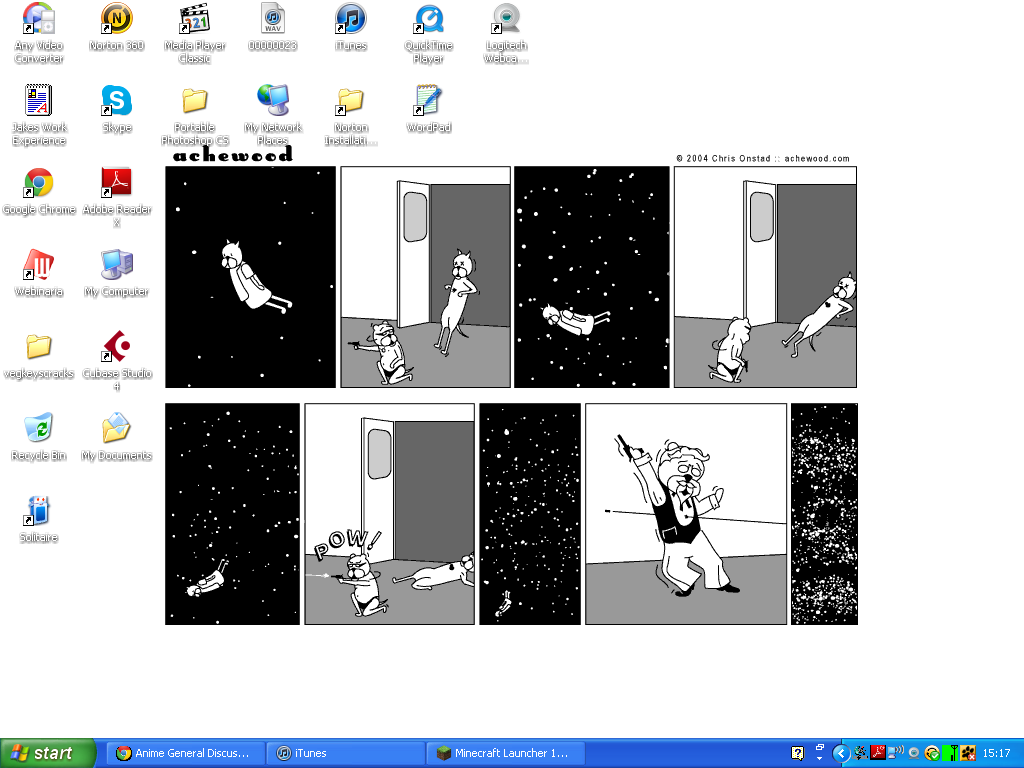Image resolution: width=1024 pixels, height=768 pixels.
Task: Switch to the Anime General Discussion Chrome window
Action: pos(185,753)
